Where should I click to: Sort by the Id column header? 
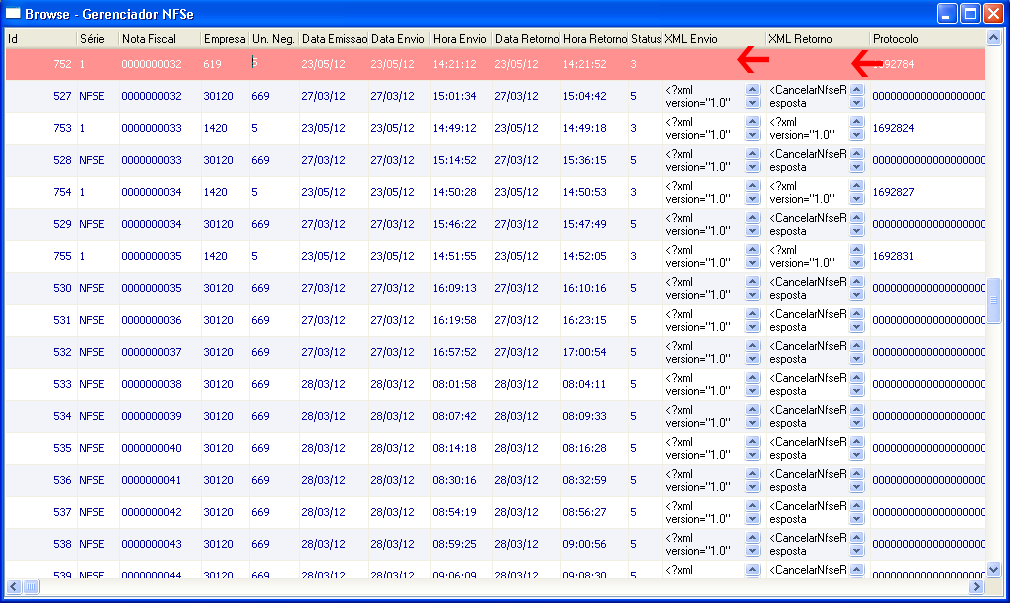(41, 39)
